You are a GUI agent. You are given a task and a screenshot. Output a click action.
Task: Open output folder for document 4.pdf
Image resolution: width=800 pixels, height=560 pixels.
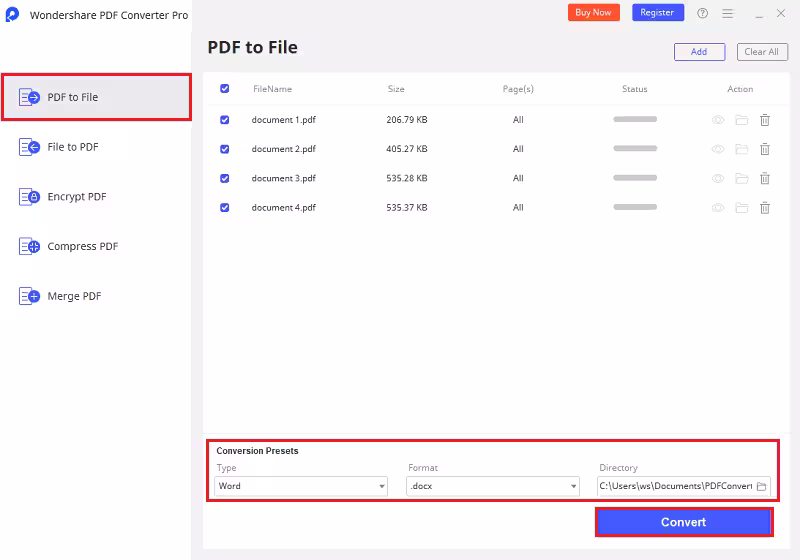(741, 208)
